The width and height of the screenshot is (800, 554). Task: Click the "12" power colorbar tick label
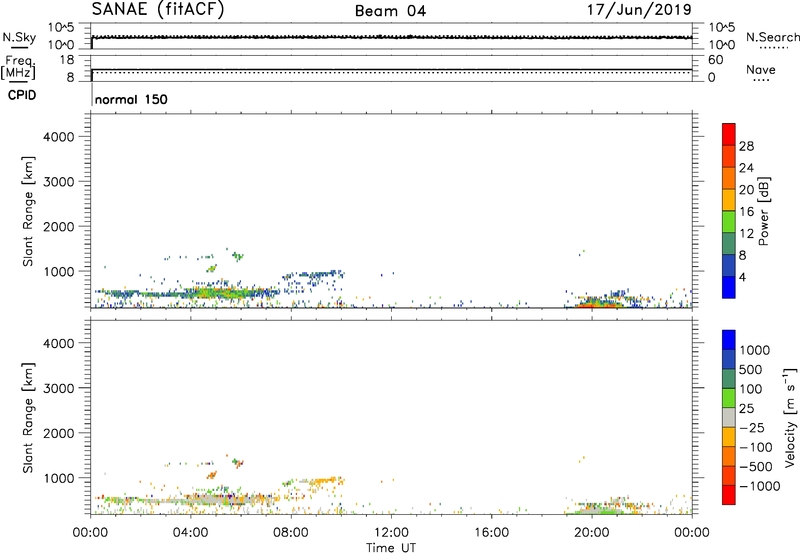coord(746,234)
